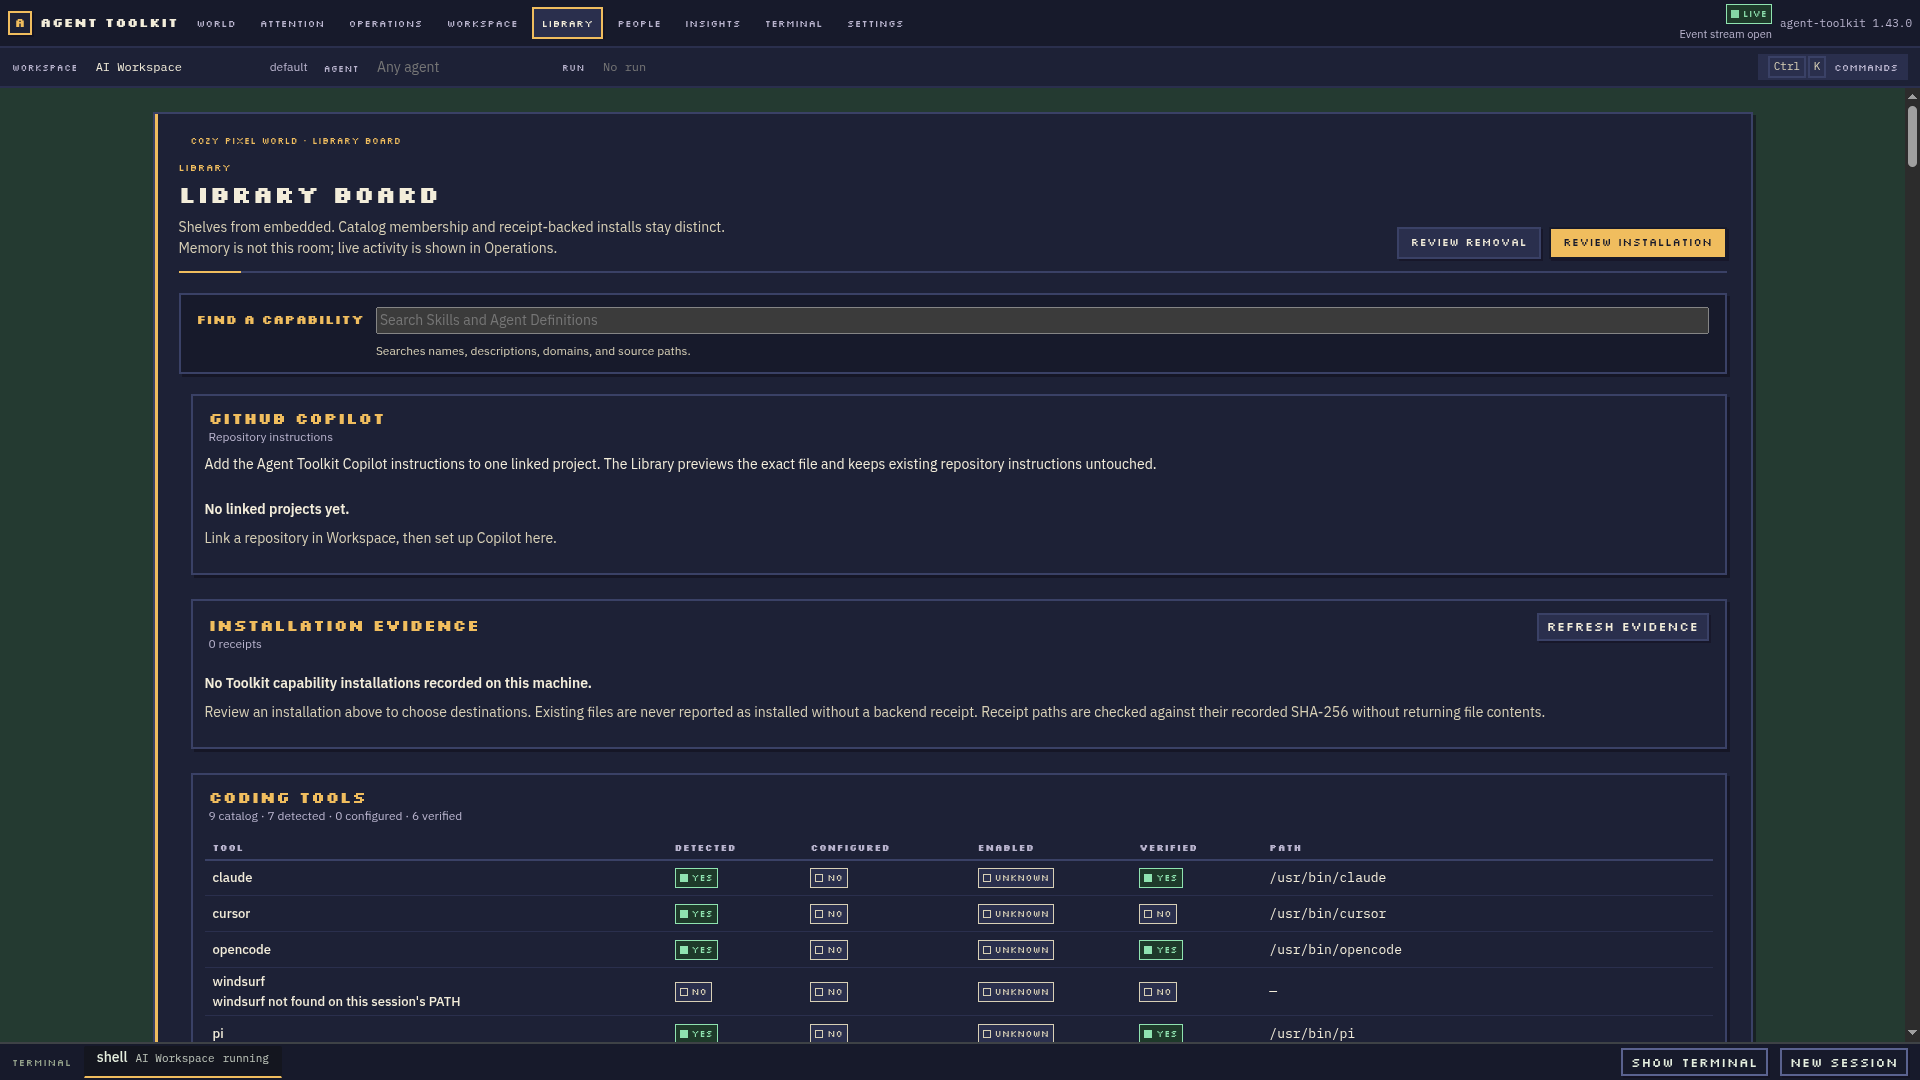
Task: Click claude Enabled UNKNOWN badge
Action: click(x=1015, y=878)
